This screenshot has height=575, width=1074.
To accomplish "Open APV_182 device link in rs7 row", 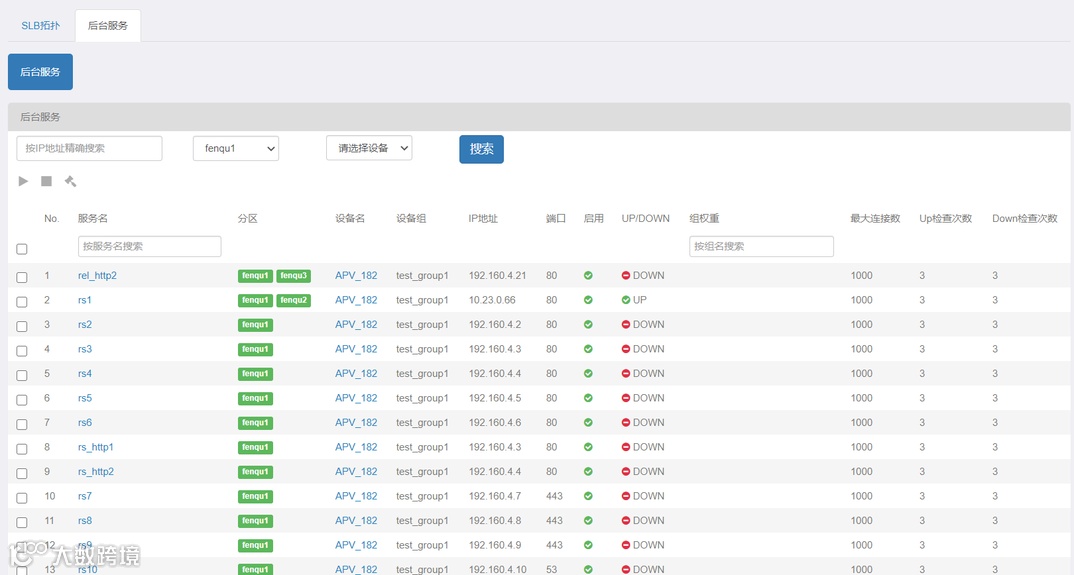I will pyautogui.click(x=356, y=496).
